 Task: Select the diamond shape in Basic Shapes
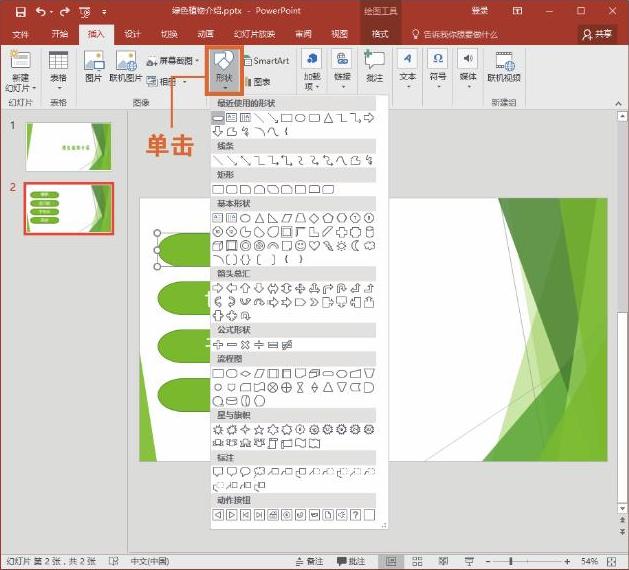314,218
